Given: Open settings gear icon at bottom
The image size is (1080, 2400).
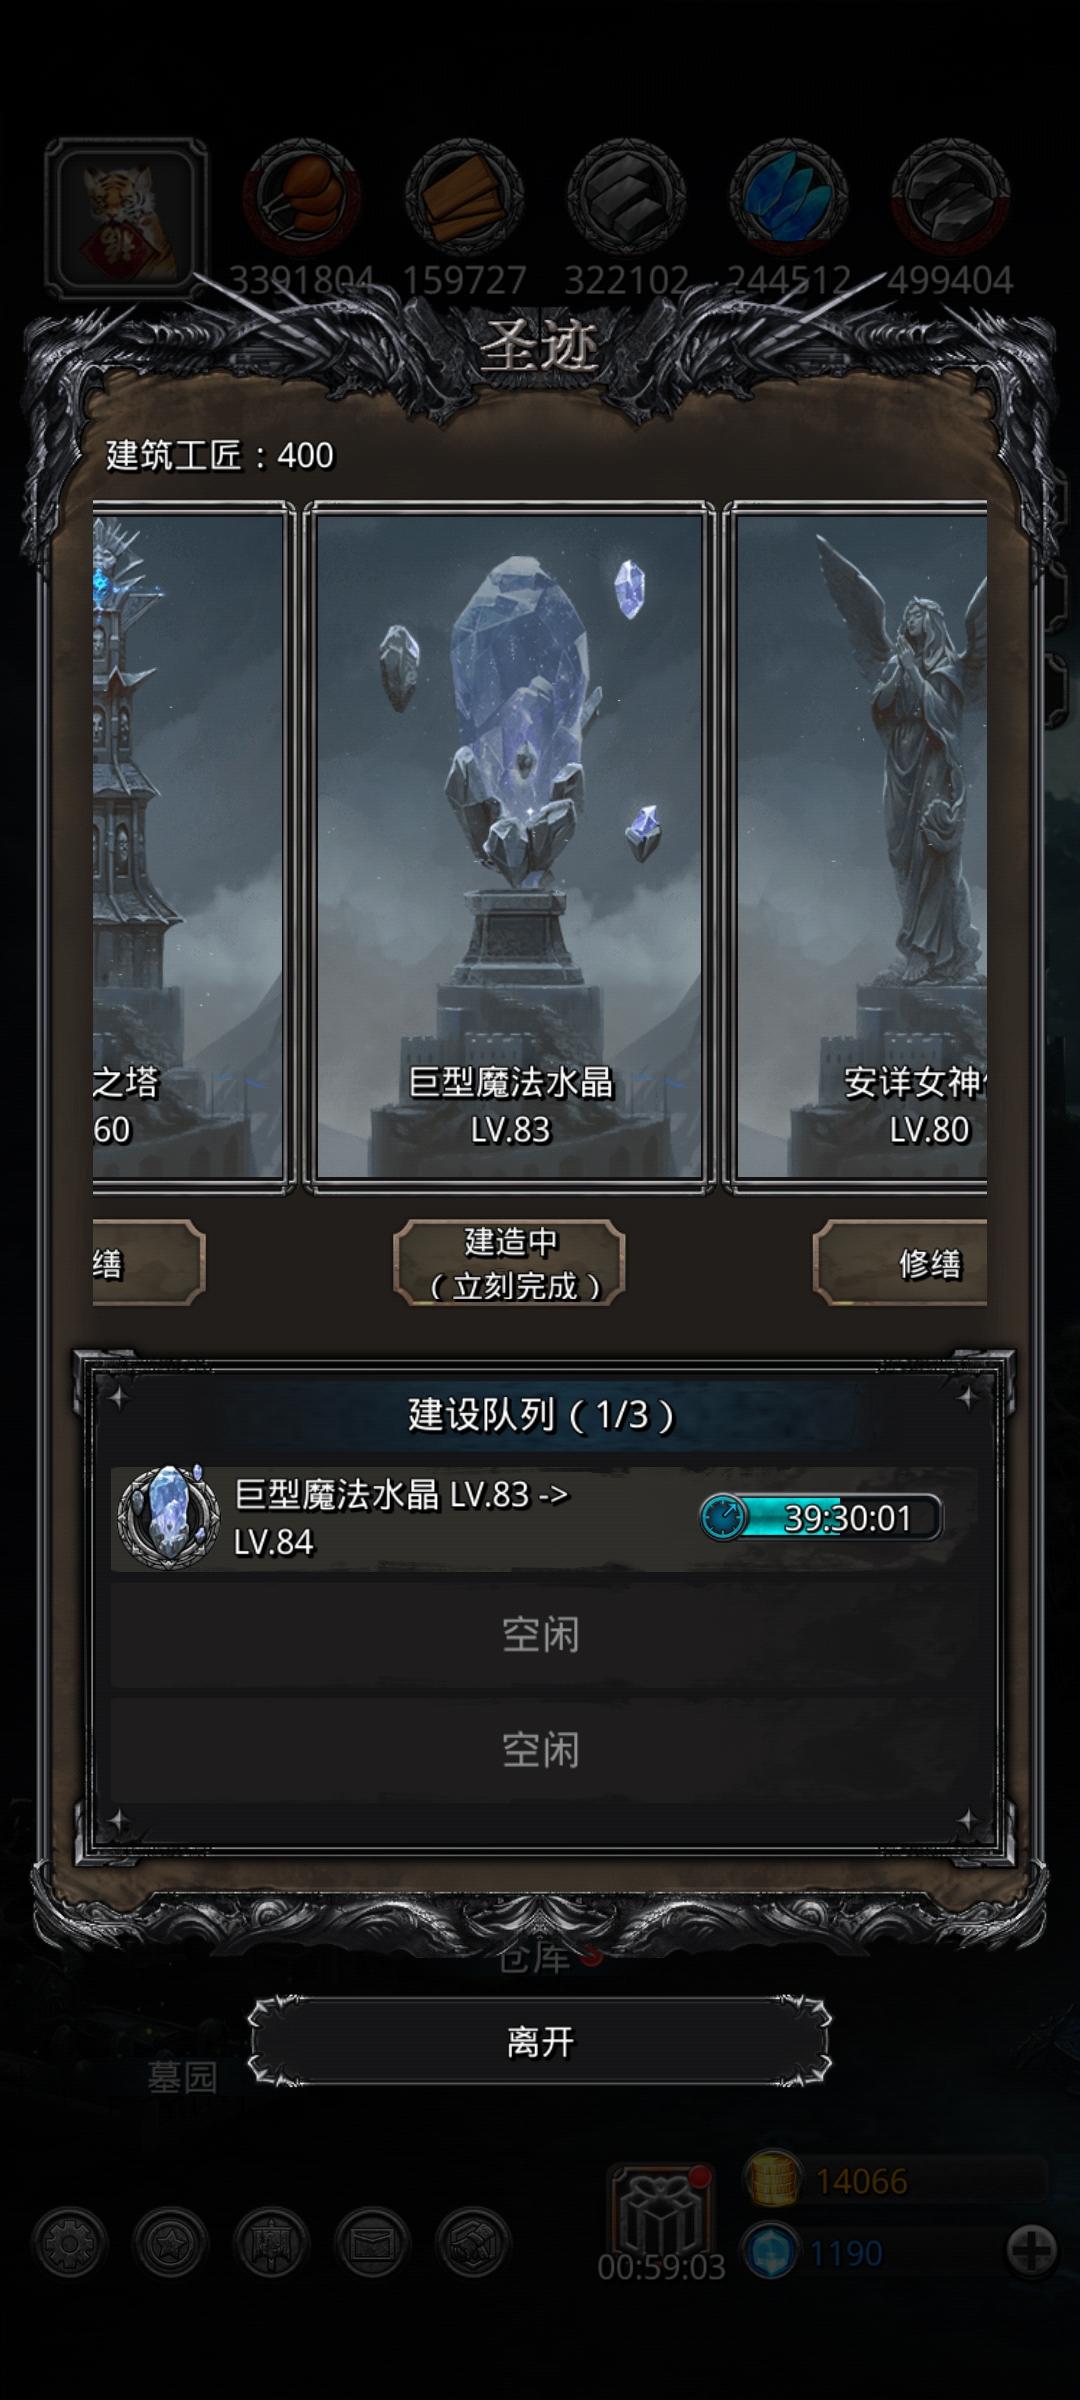Looking at the screenshot, I should (x=69, y=2243).
